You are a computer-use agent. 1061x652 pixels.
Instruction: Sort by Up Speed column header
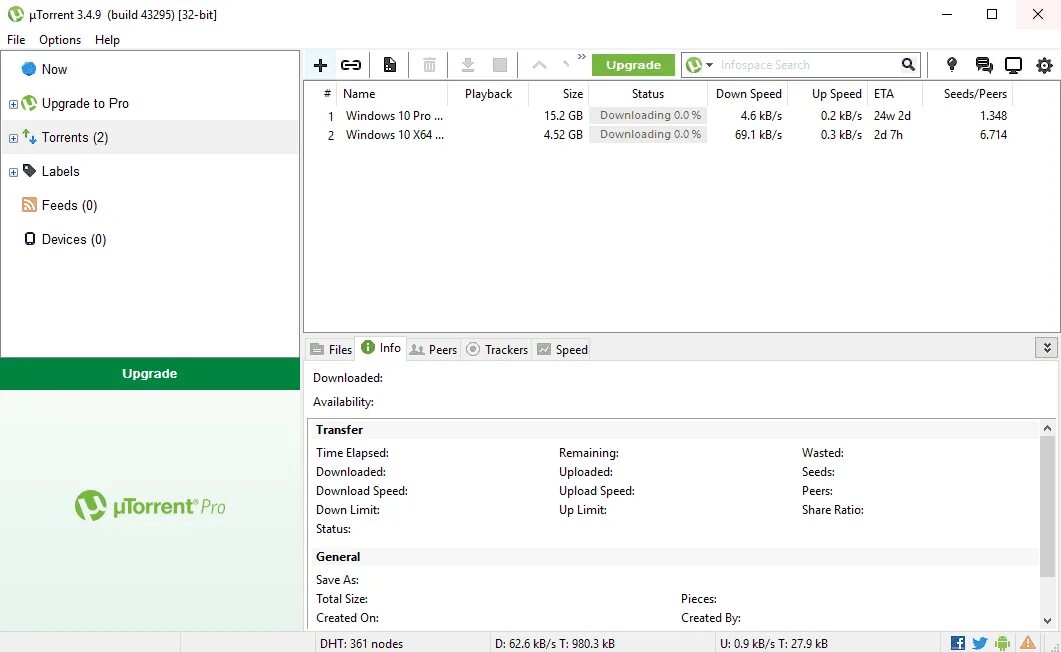[x=828, y=93]
